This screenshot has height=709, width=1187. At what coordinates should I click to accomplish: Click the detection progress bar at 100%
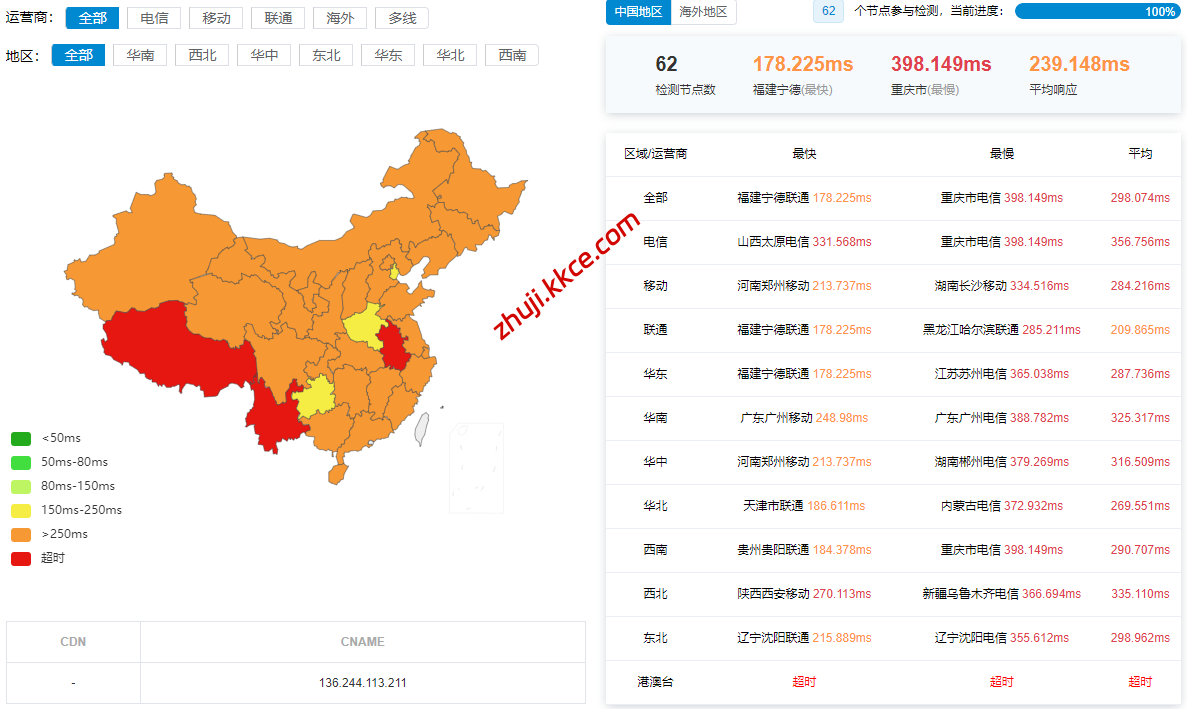[1097, 11]
